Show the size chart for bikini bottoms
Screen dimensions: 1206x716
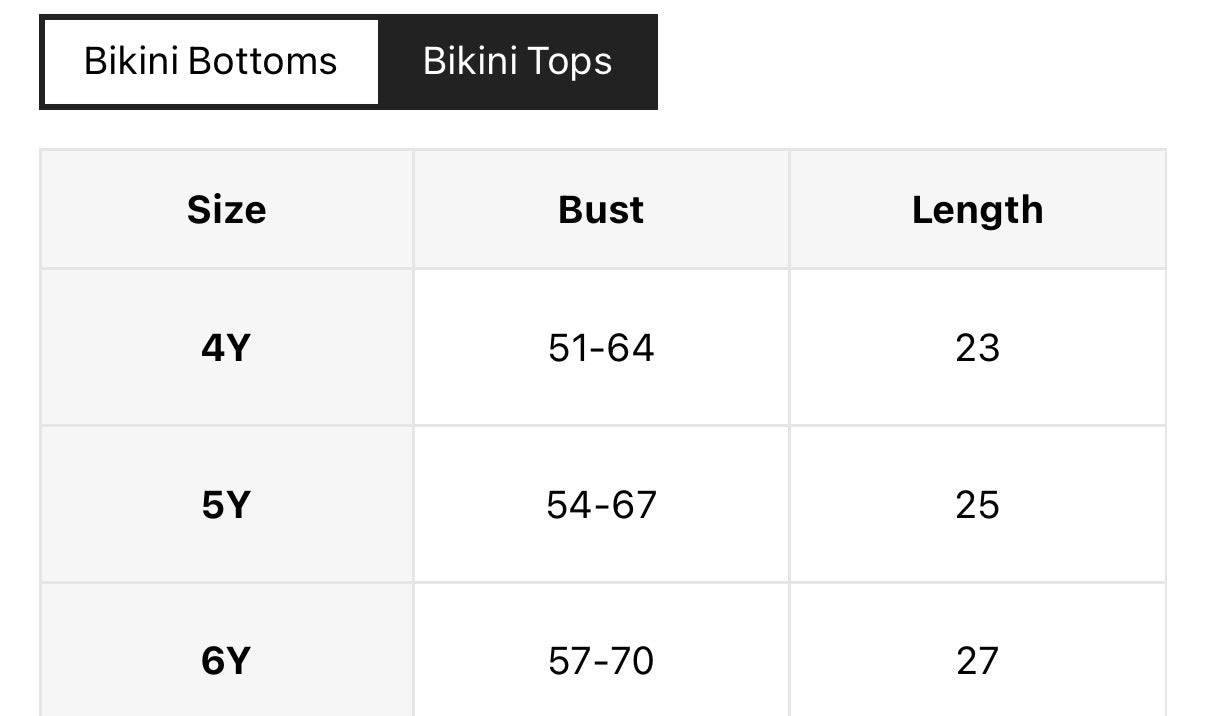[x=211, y=61]
